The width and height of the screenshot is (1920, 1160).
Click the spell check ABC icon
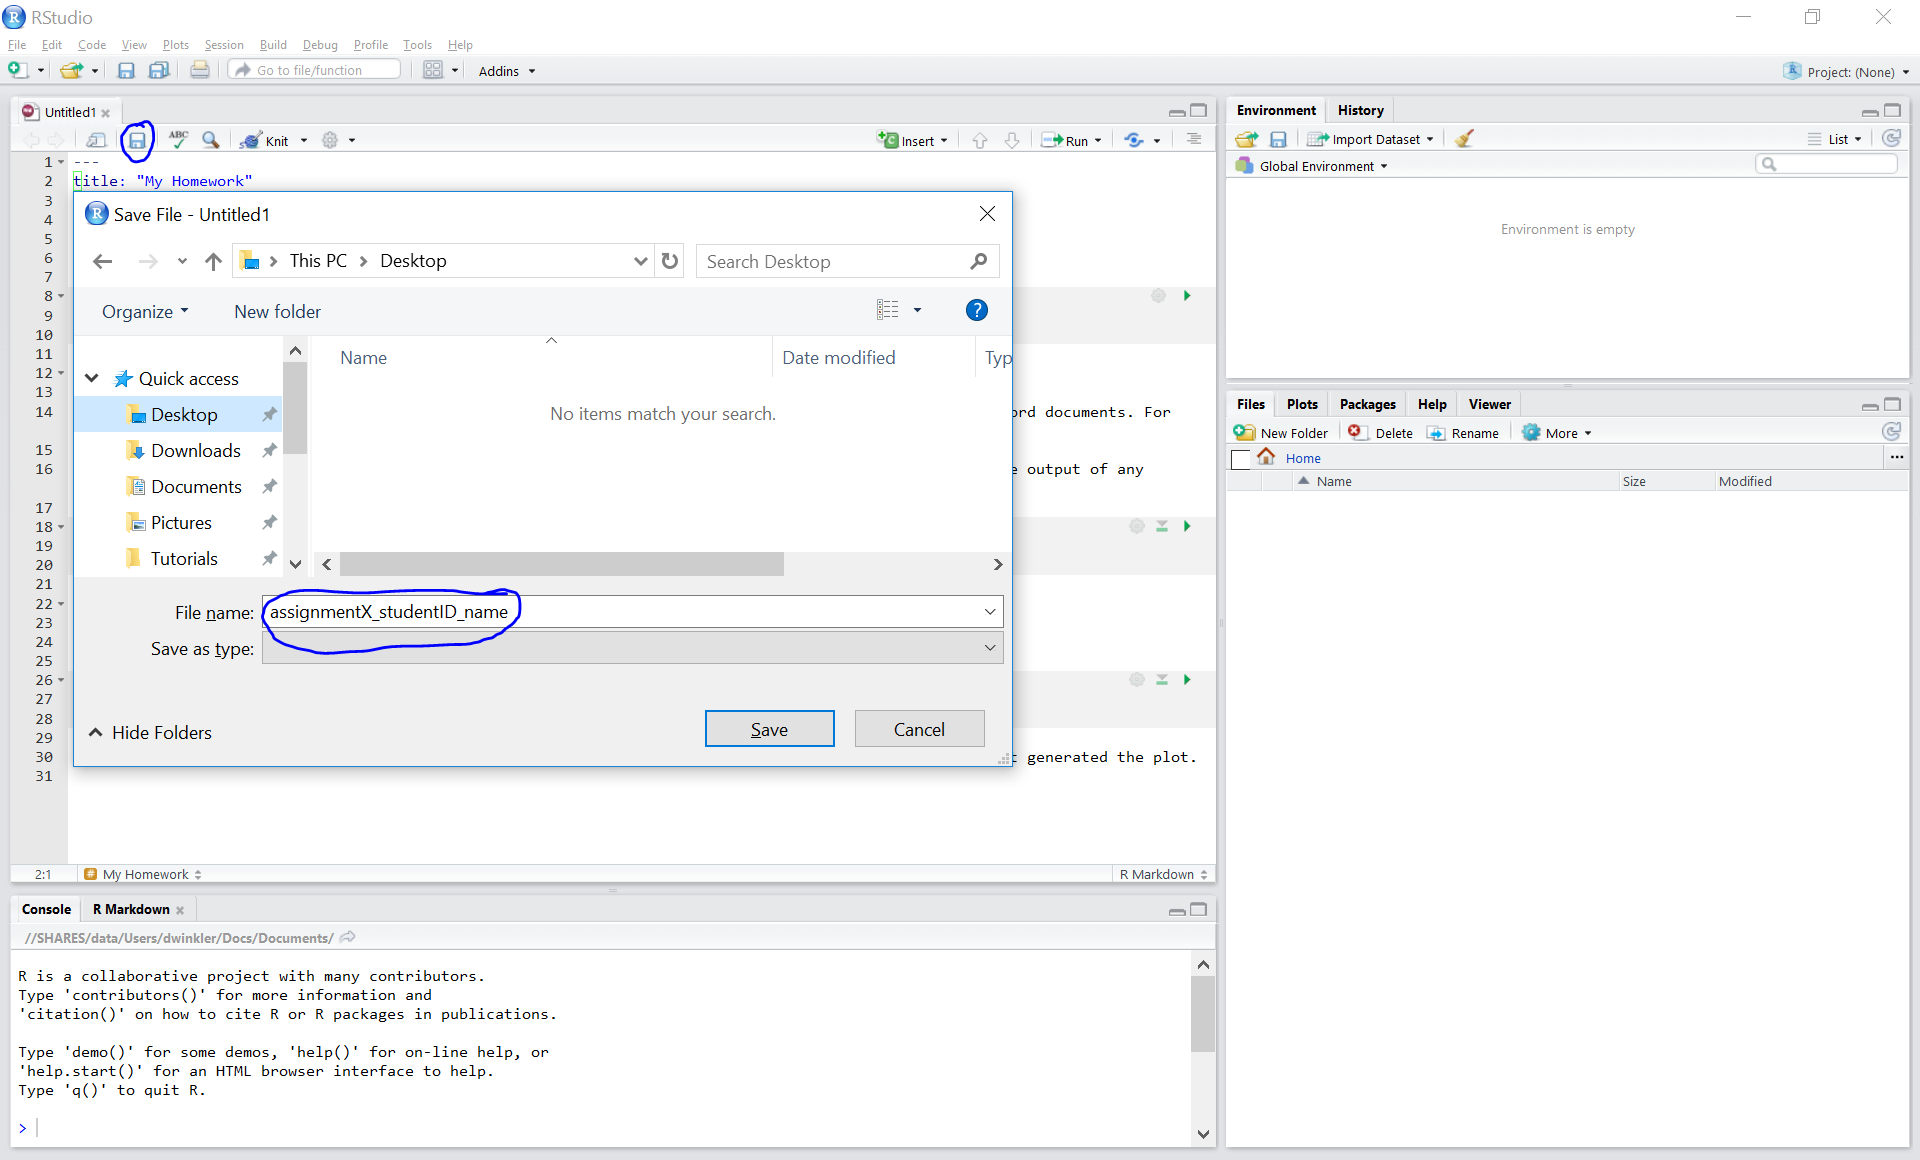(178, 140)
